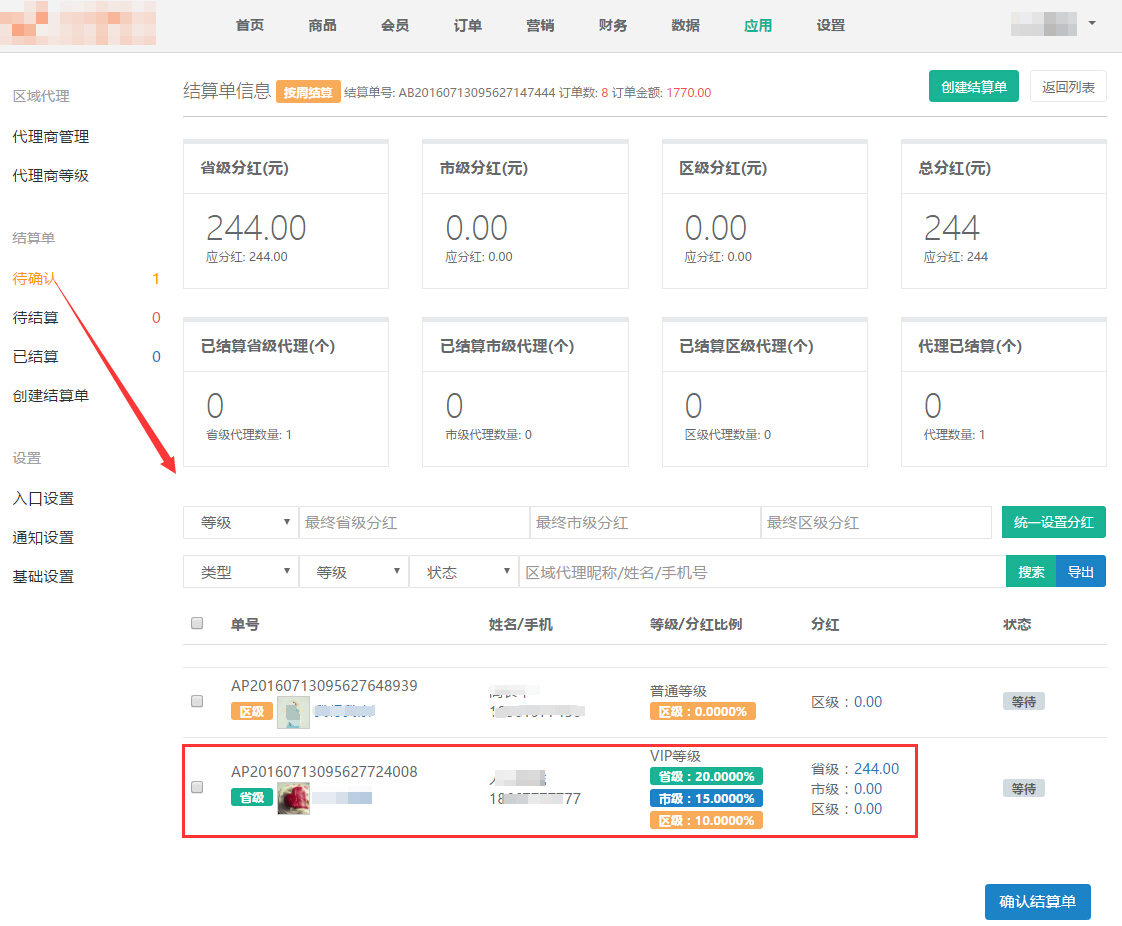
Task: Click the orange 按周结算 tag
Action: coord(309,92)
